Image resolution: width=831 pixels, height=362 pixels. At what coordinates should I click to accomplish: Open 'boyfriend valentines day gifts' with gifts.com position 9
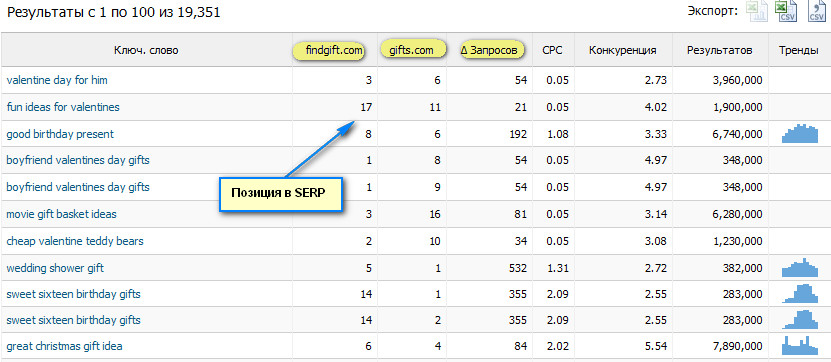click(x=78, y=187)
